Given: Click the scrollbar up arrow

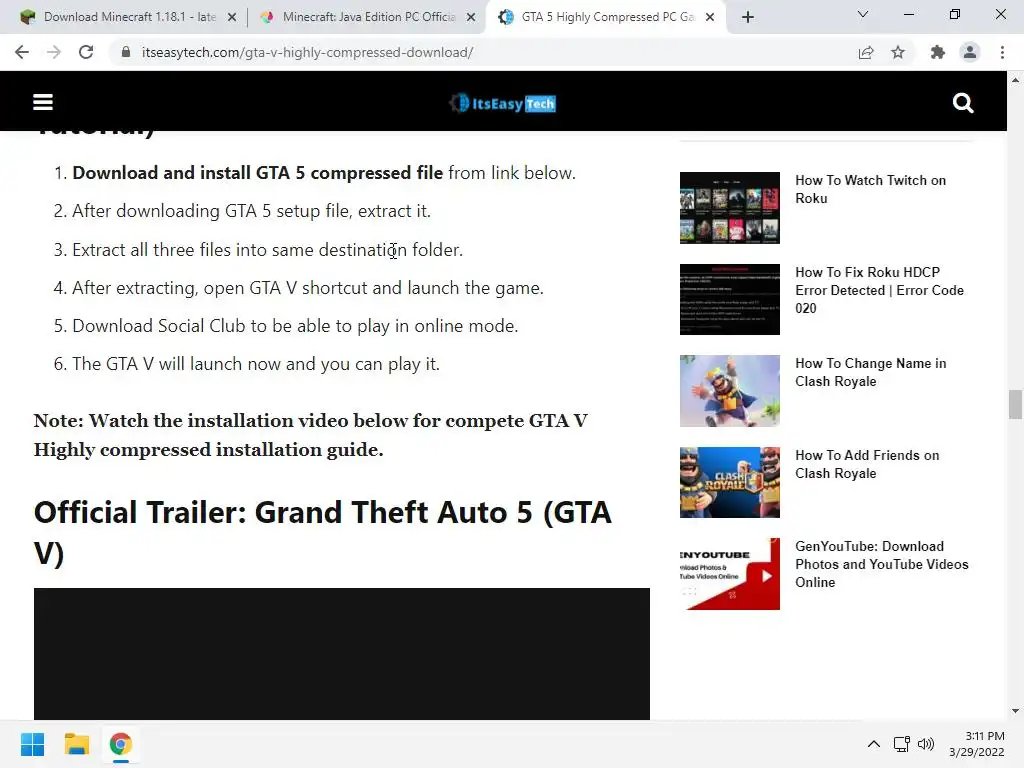Looking at the screenshot, I should [1015, 80].
